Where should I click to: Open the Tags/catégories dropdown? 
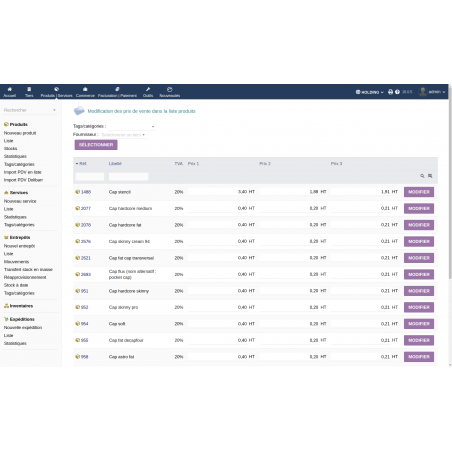(131, 126)
